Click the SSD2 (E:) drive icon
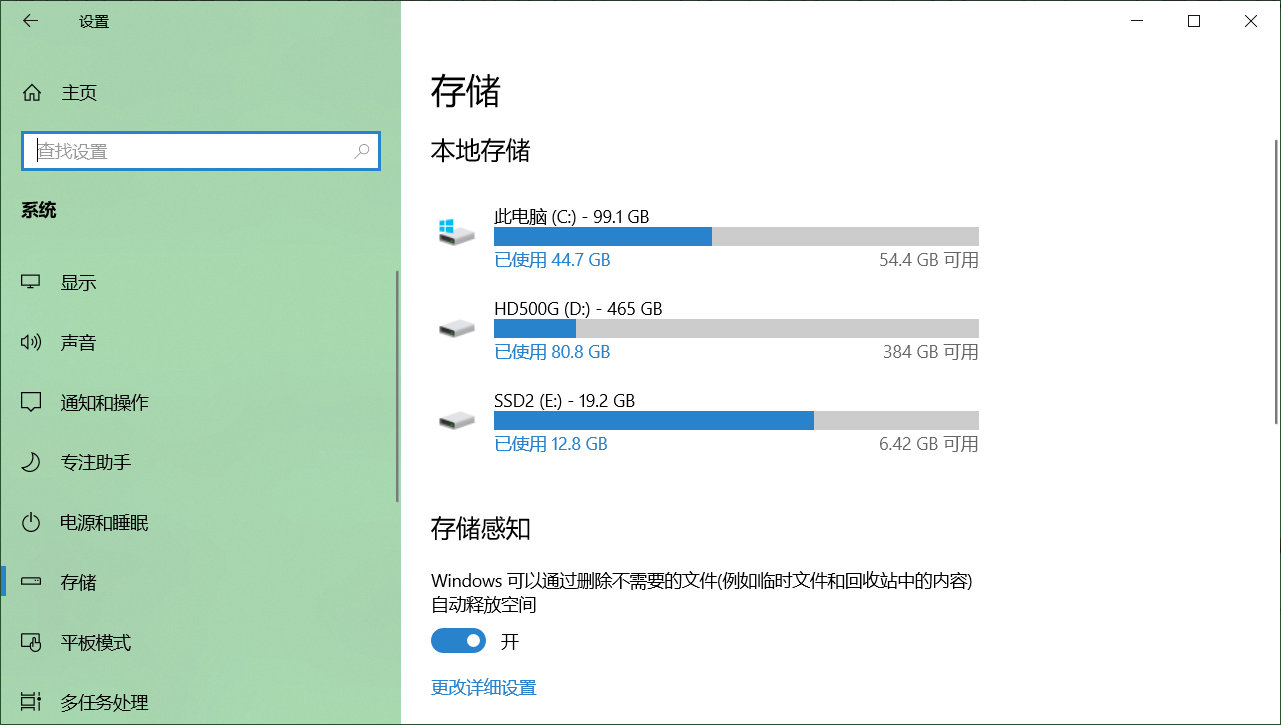The width and height of the screenshot is (1281, 725). point(456,420)
